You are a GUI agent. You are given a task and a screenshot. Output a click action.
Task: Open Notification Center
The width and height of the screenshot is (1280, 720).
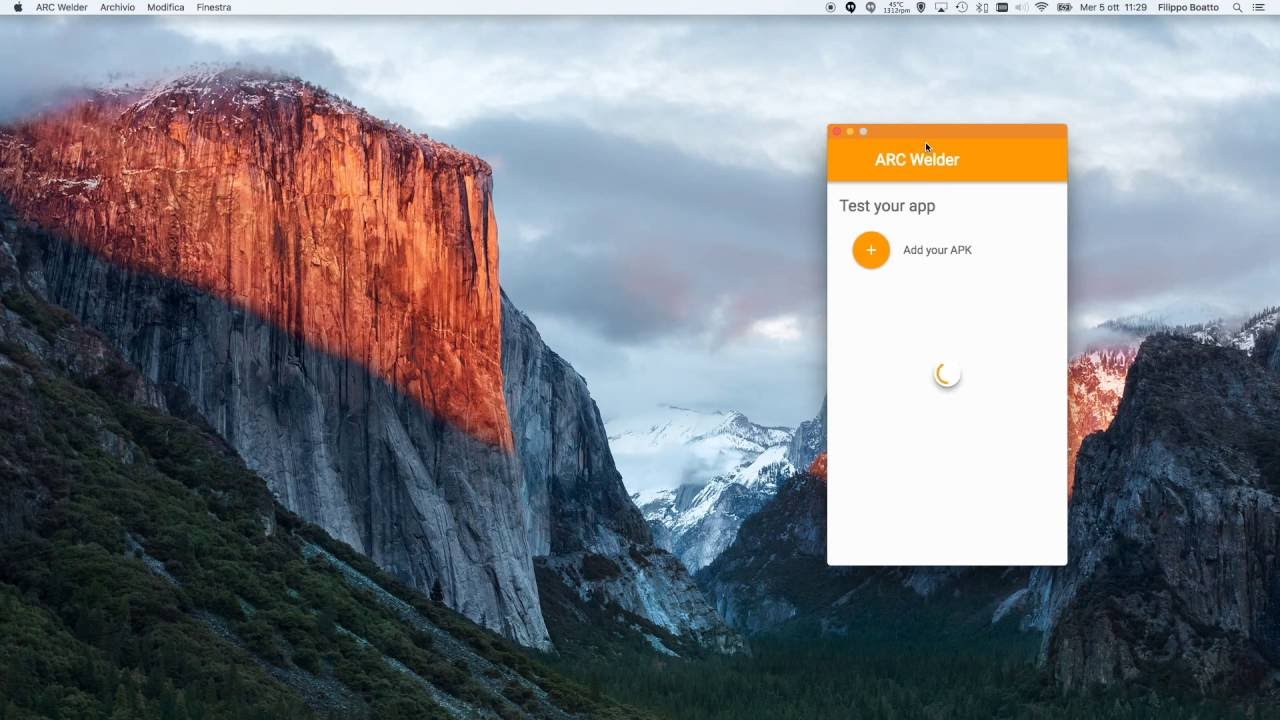(x=1258, y=7)
